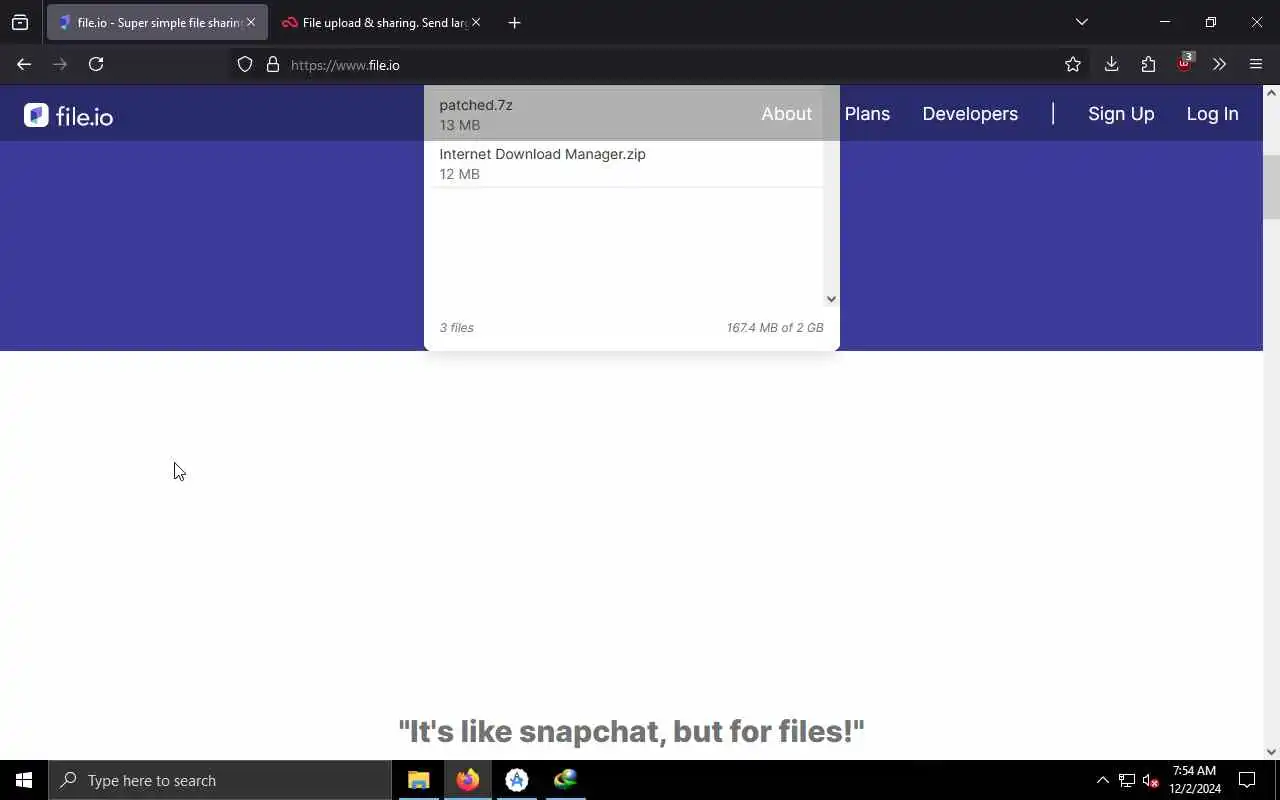The height and width of the screenshot is (800, 1280).
Task: Click the file.io logo
Action: [69, 116]
